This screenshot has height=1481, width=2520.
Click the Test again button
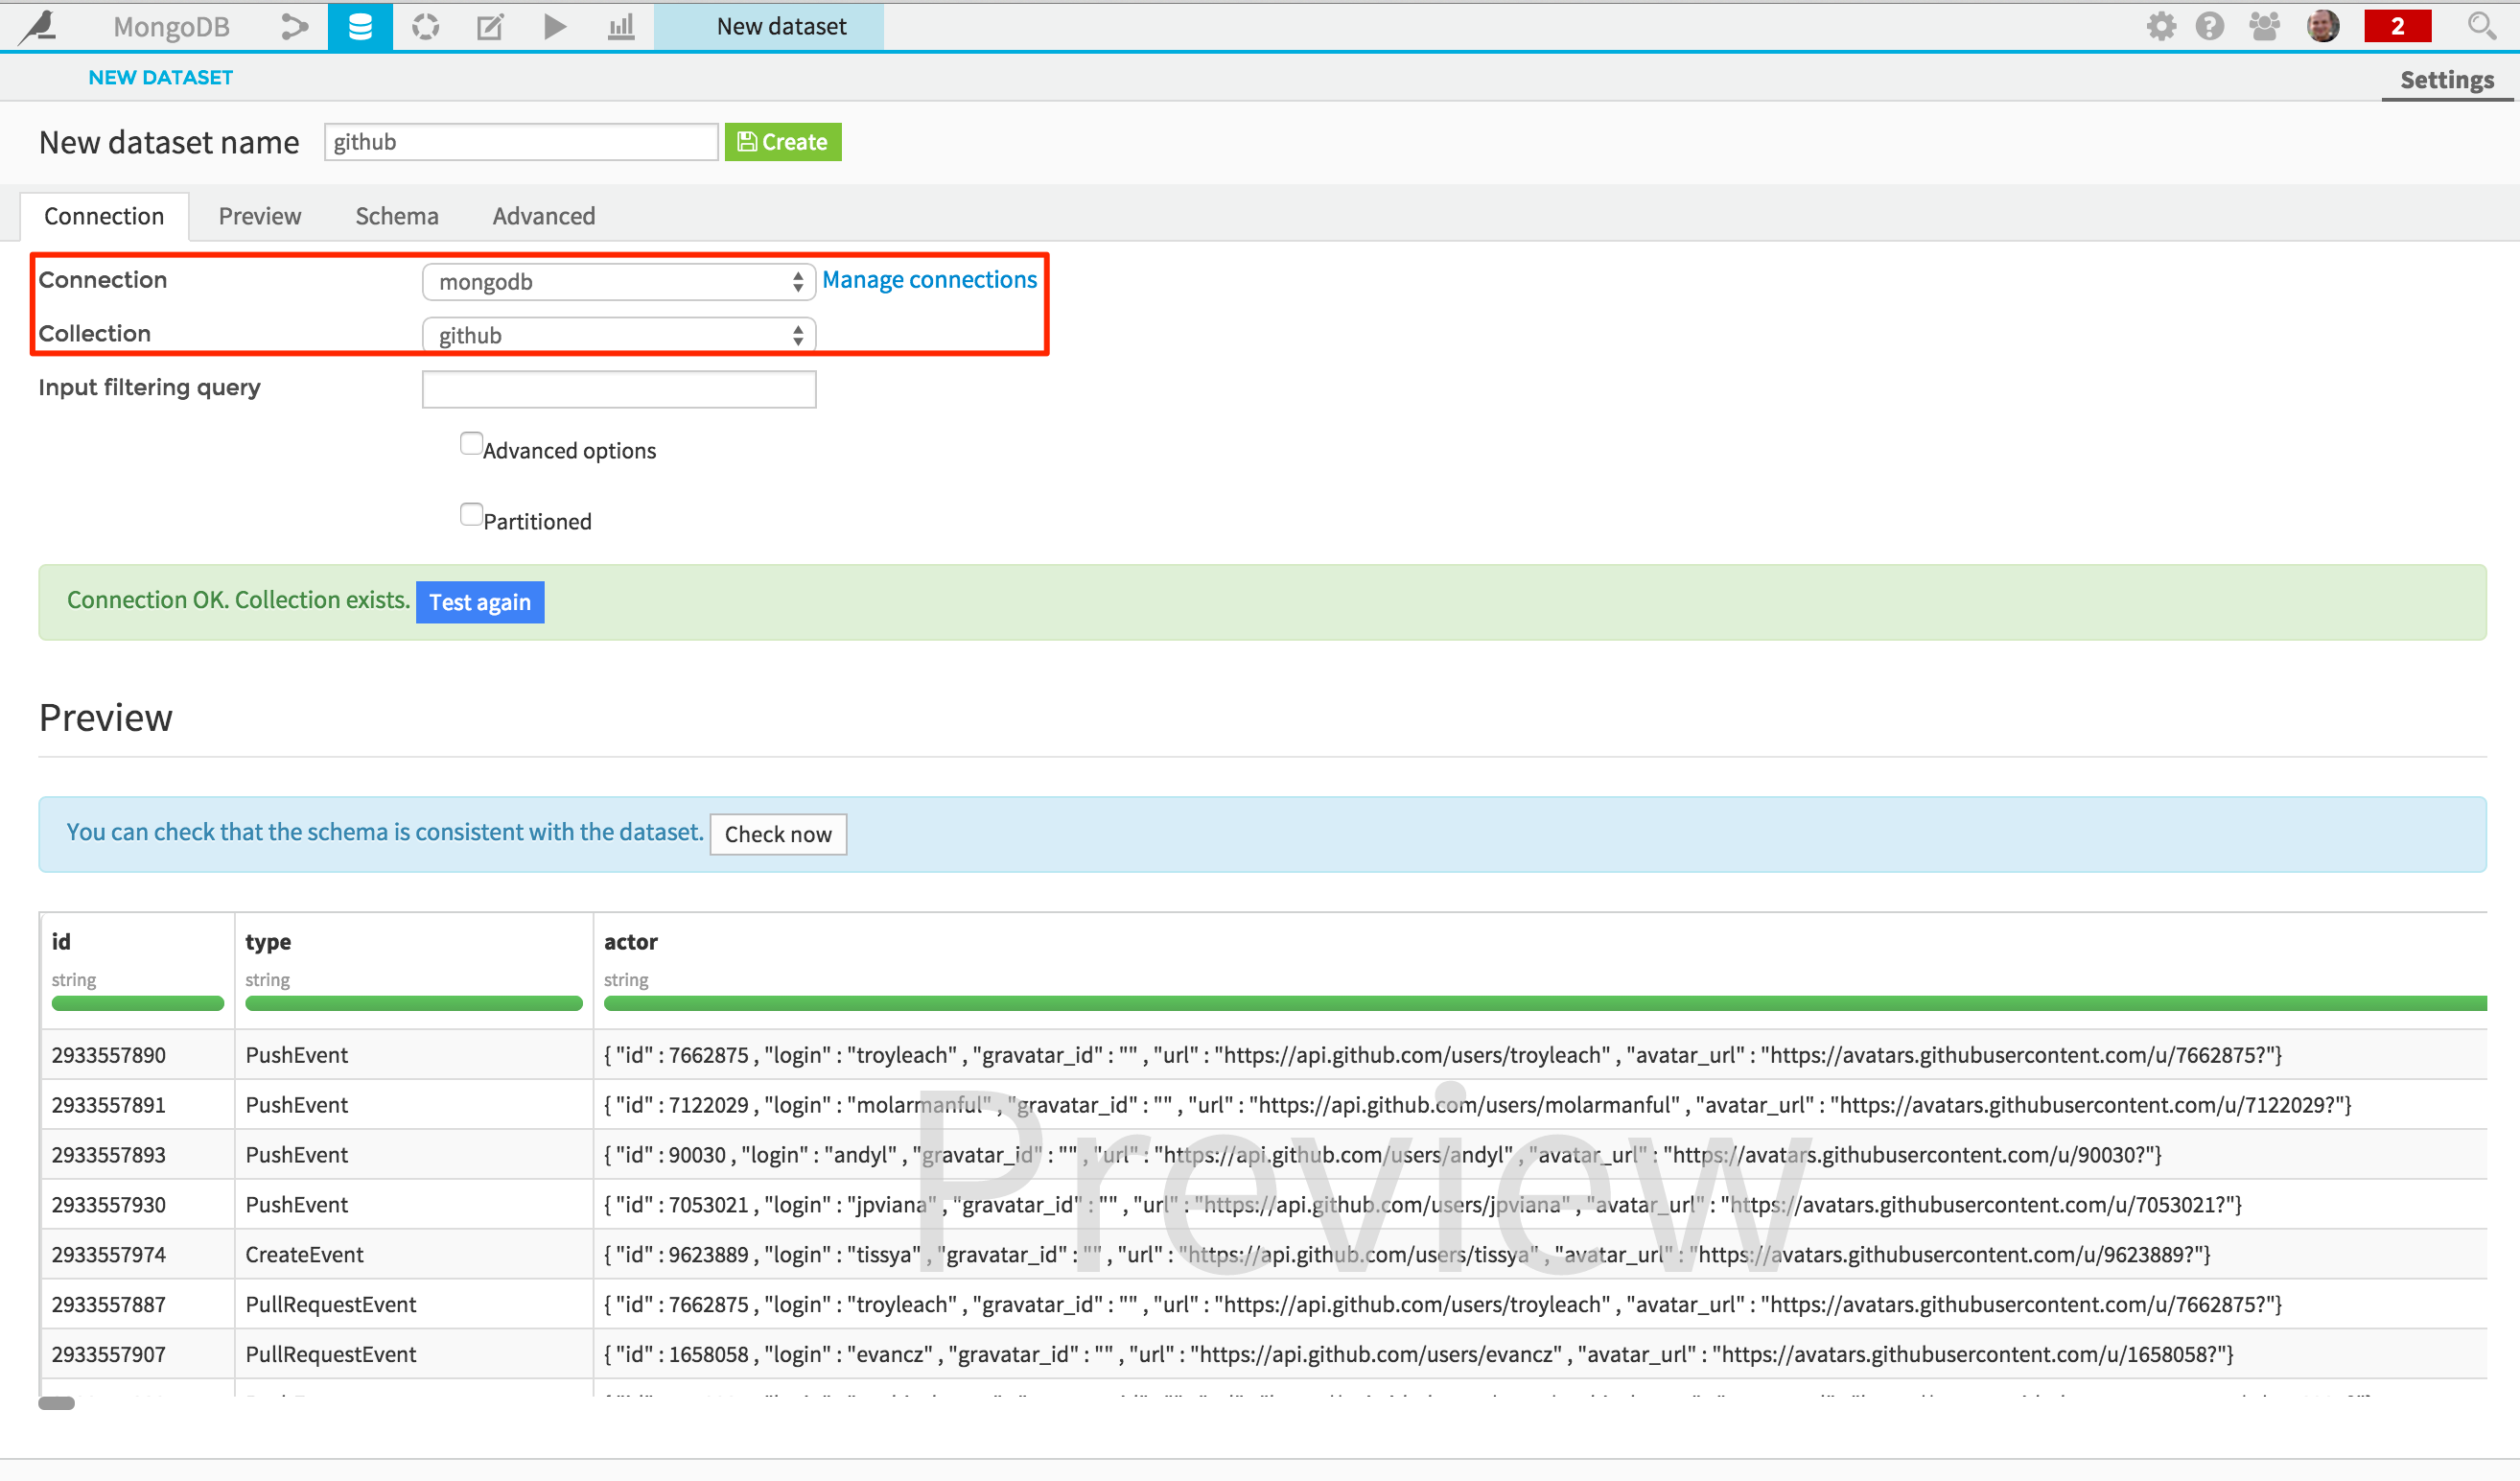pos(480,602)
